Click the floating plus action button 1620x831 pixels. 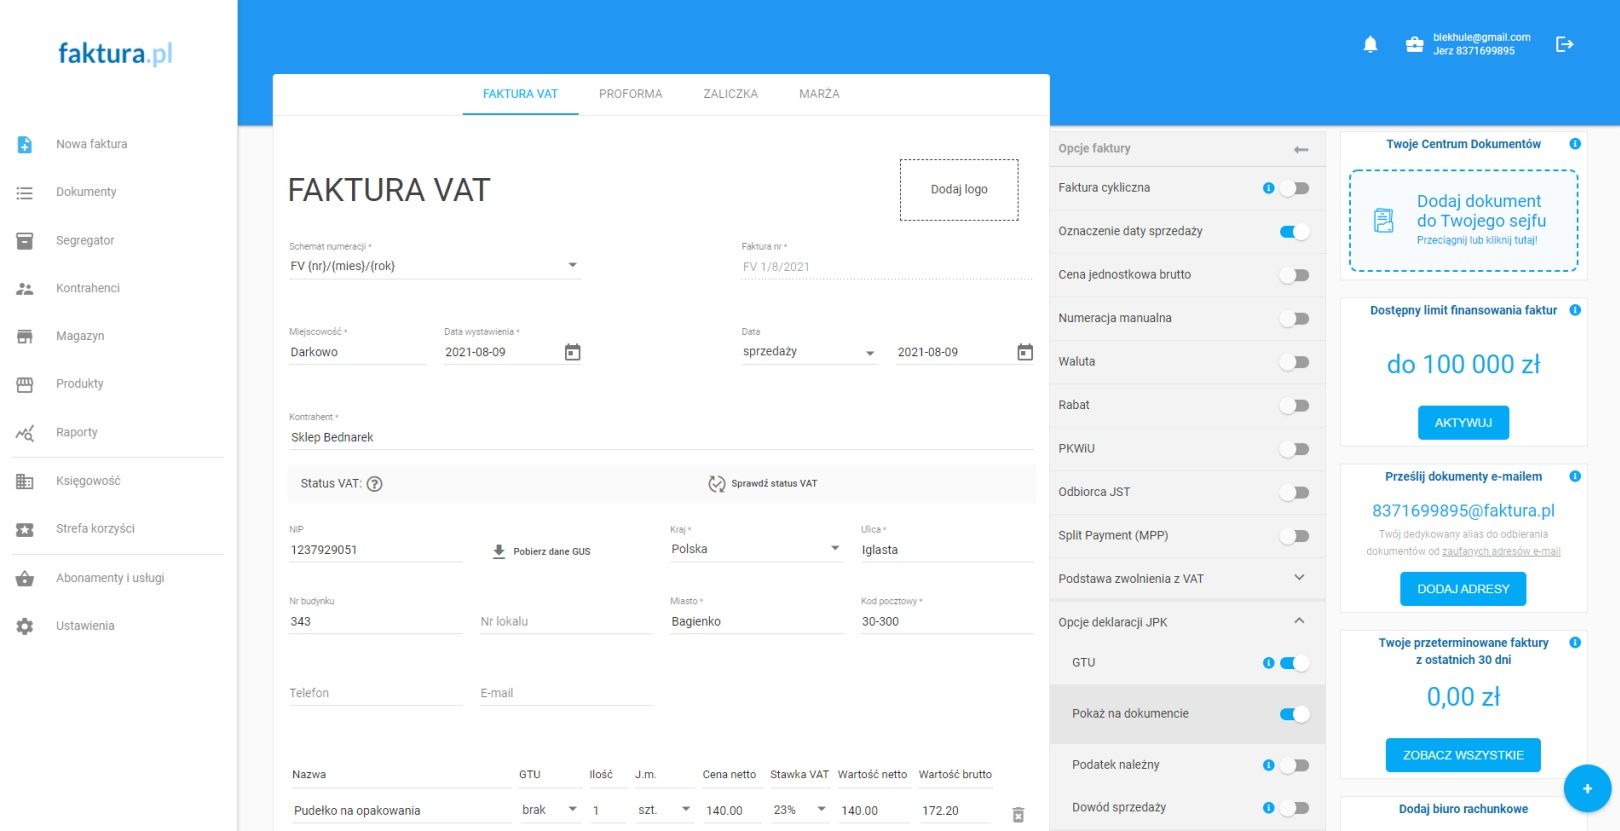1587,789
